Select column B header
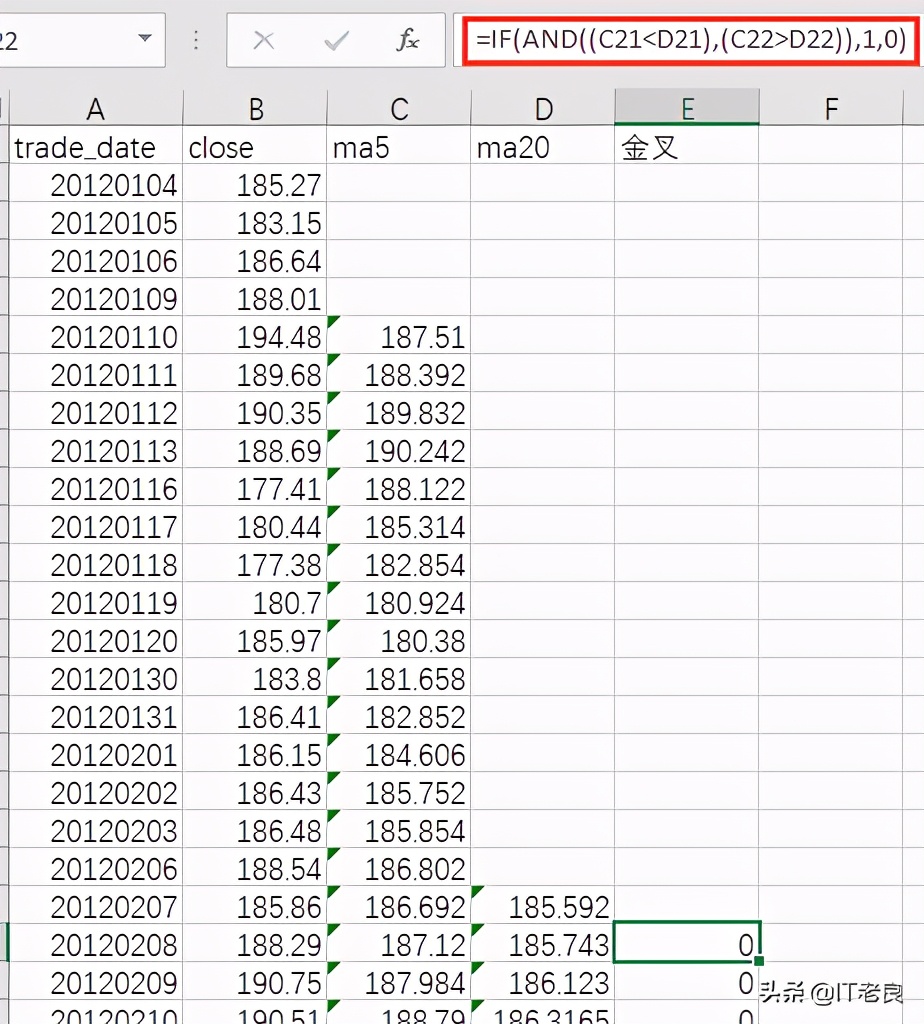 255,108
